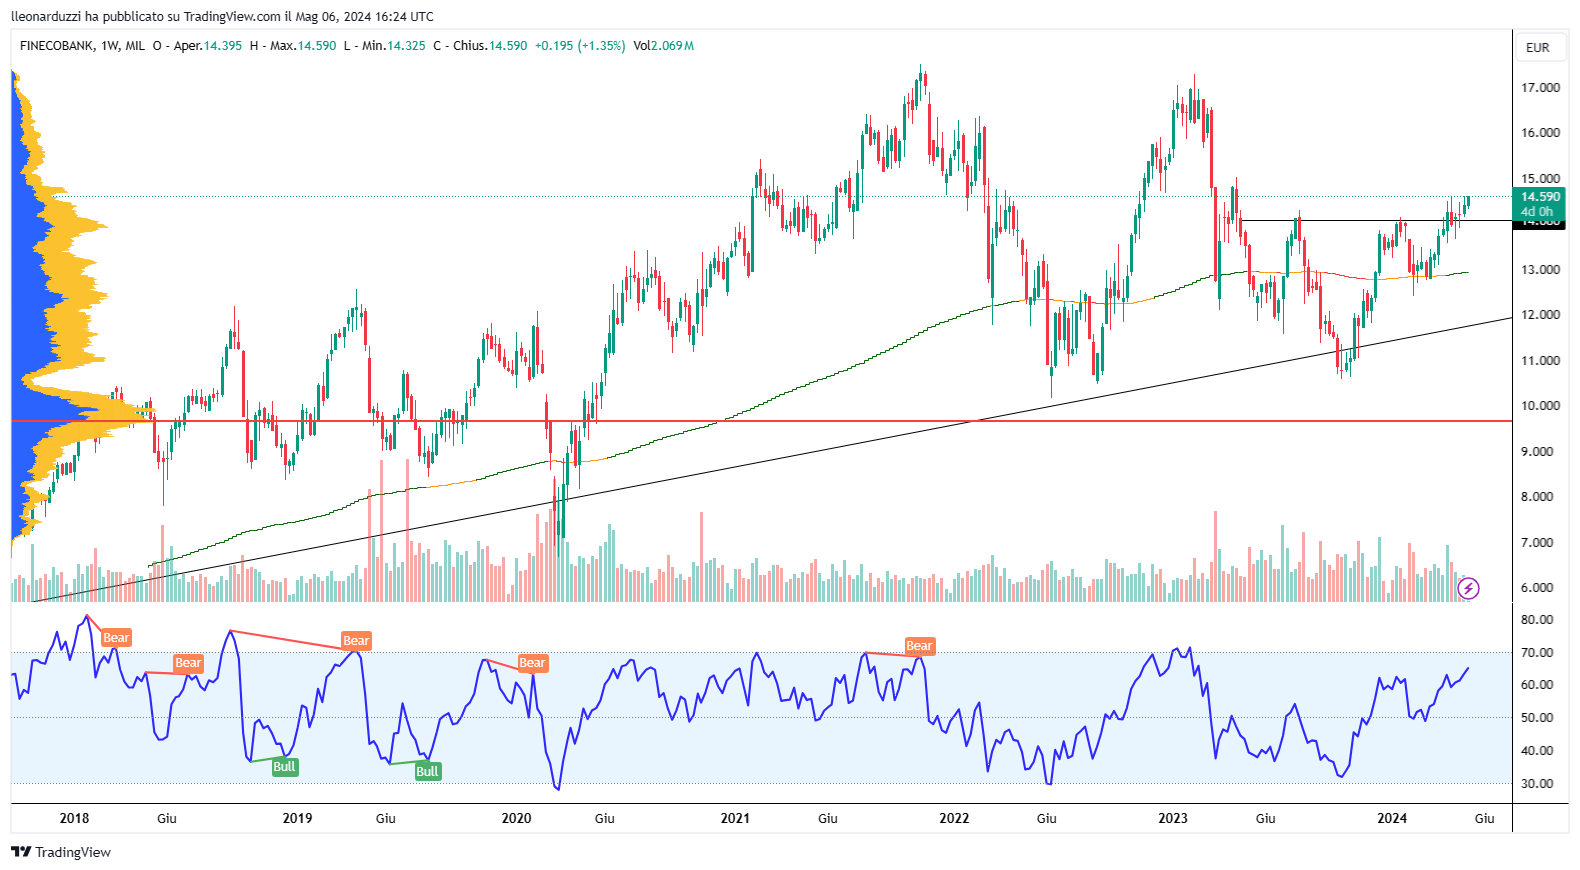This screenshot has height=870, width=1580.
Task: Click the 2022 time axis label
Action: [954, 818]
